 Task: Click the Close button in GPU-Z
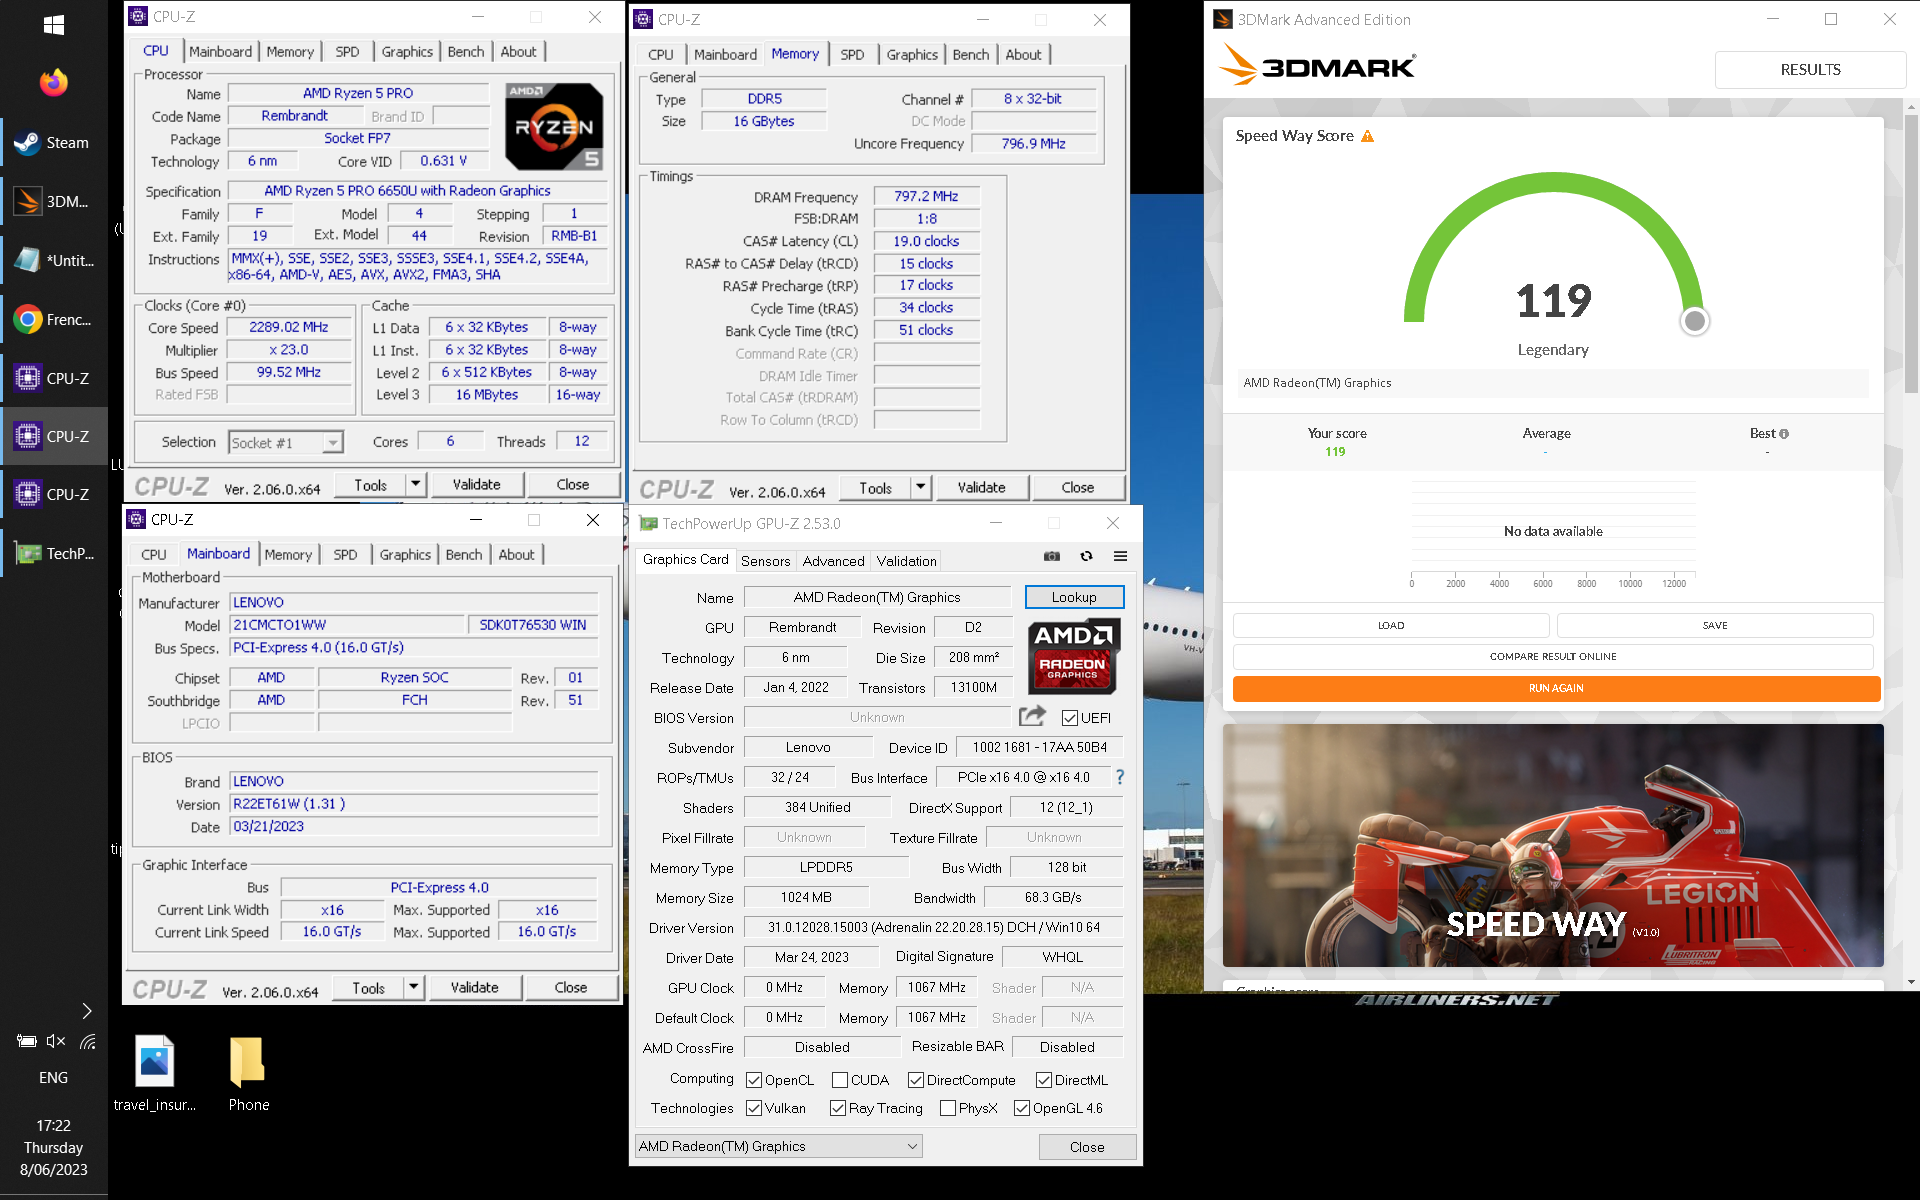point(1087,1147)
